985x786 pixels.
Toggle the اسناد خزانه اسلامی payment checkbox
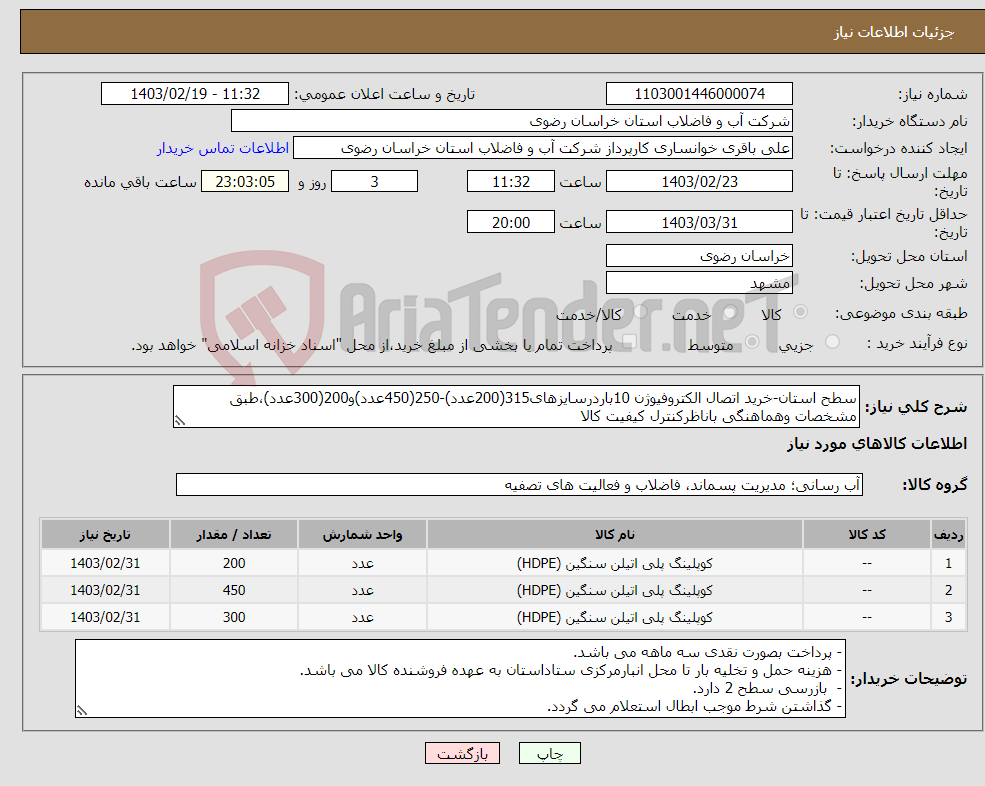click(x=629, y=342)
